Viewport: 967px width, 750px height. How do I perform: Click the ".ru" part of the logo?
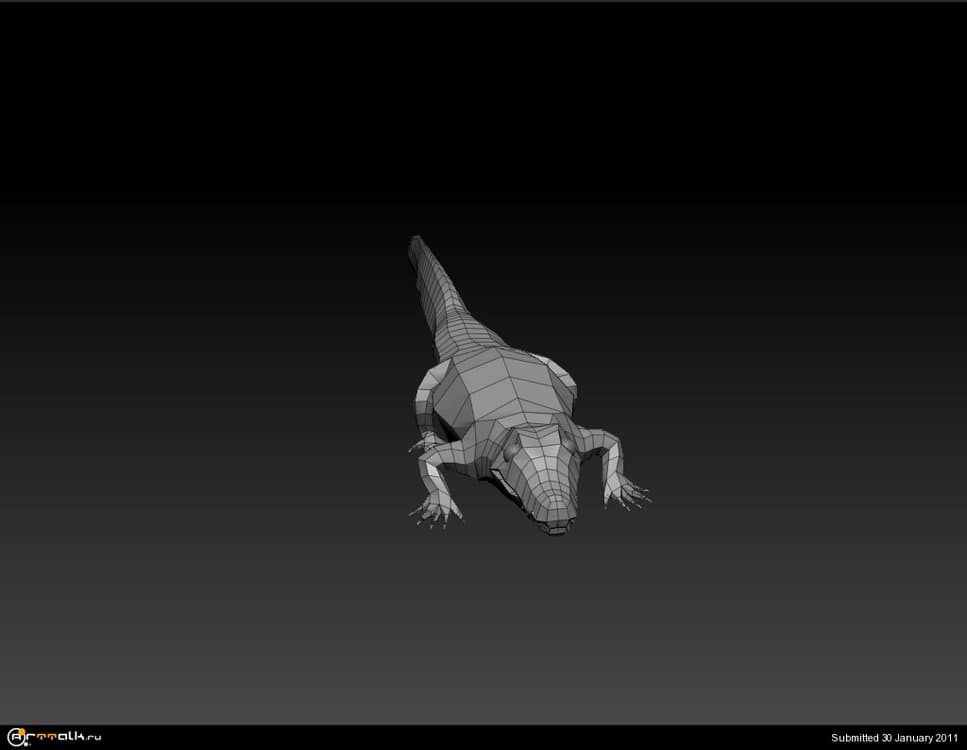point(92,738)
